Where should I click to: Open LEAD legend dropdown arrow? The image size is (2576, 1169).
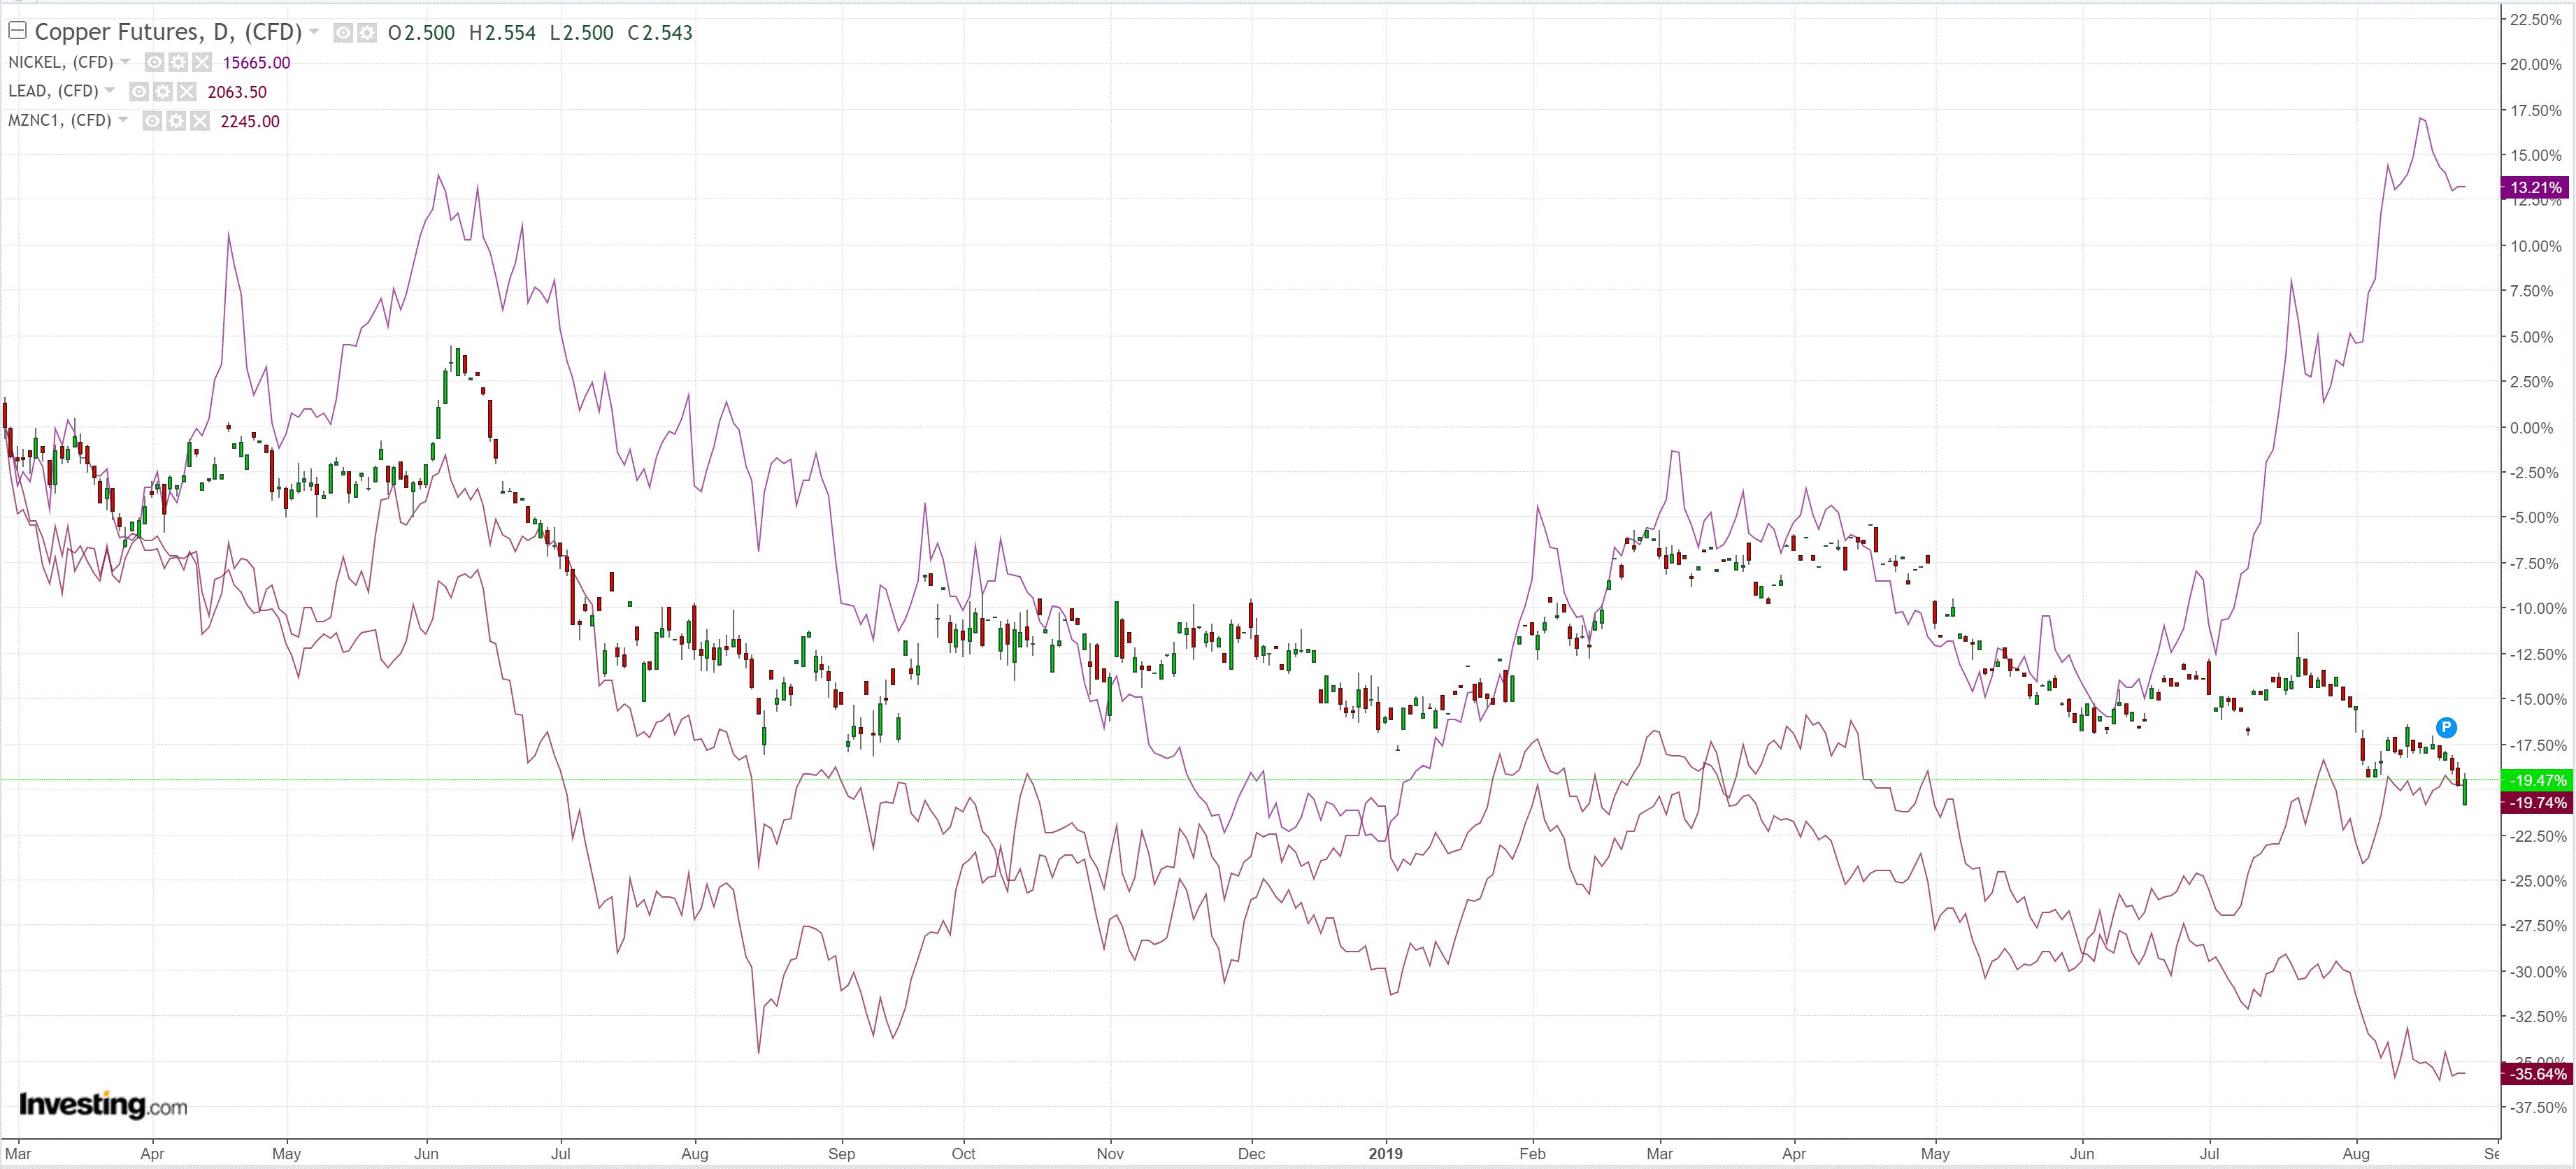(110, 91)
